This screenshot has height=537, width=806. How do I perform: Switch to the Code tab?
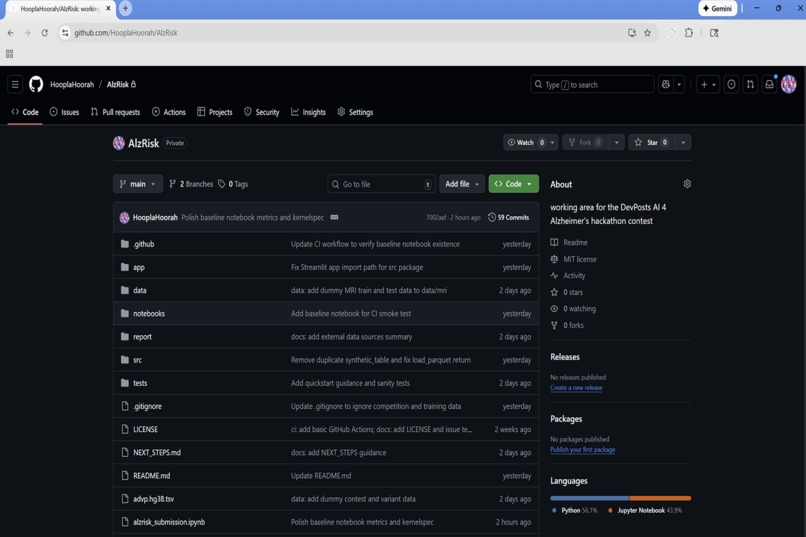pos(25,112)
